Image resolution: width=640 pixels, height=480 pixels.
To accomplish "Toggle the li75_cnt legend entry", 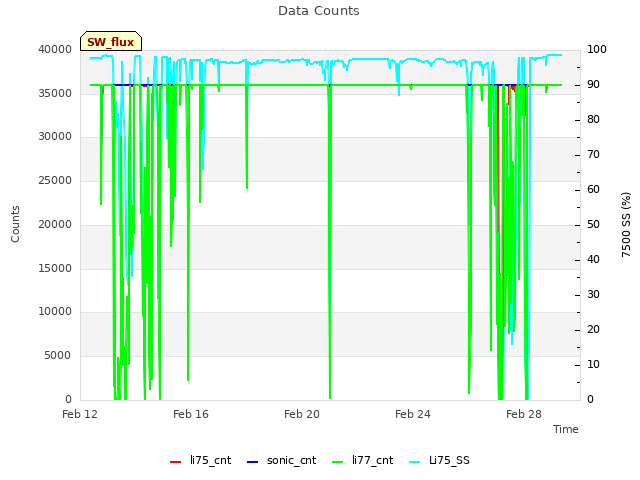I will tap(200, 460).
